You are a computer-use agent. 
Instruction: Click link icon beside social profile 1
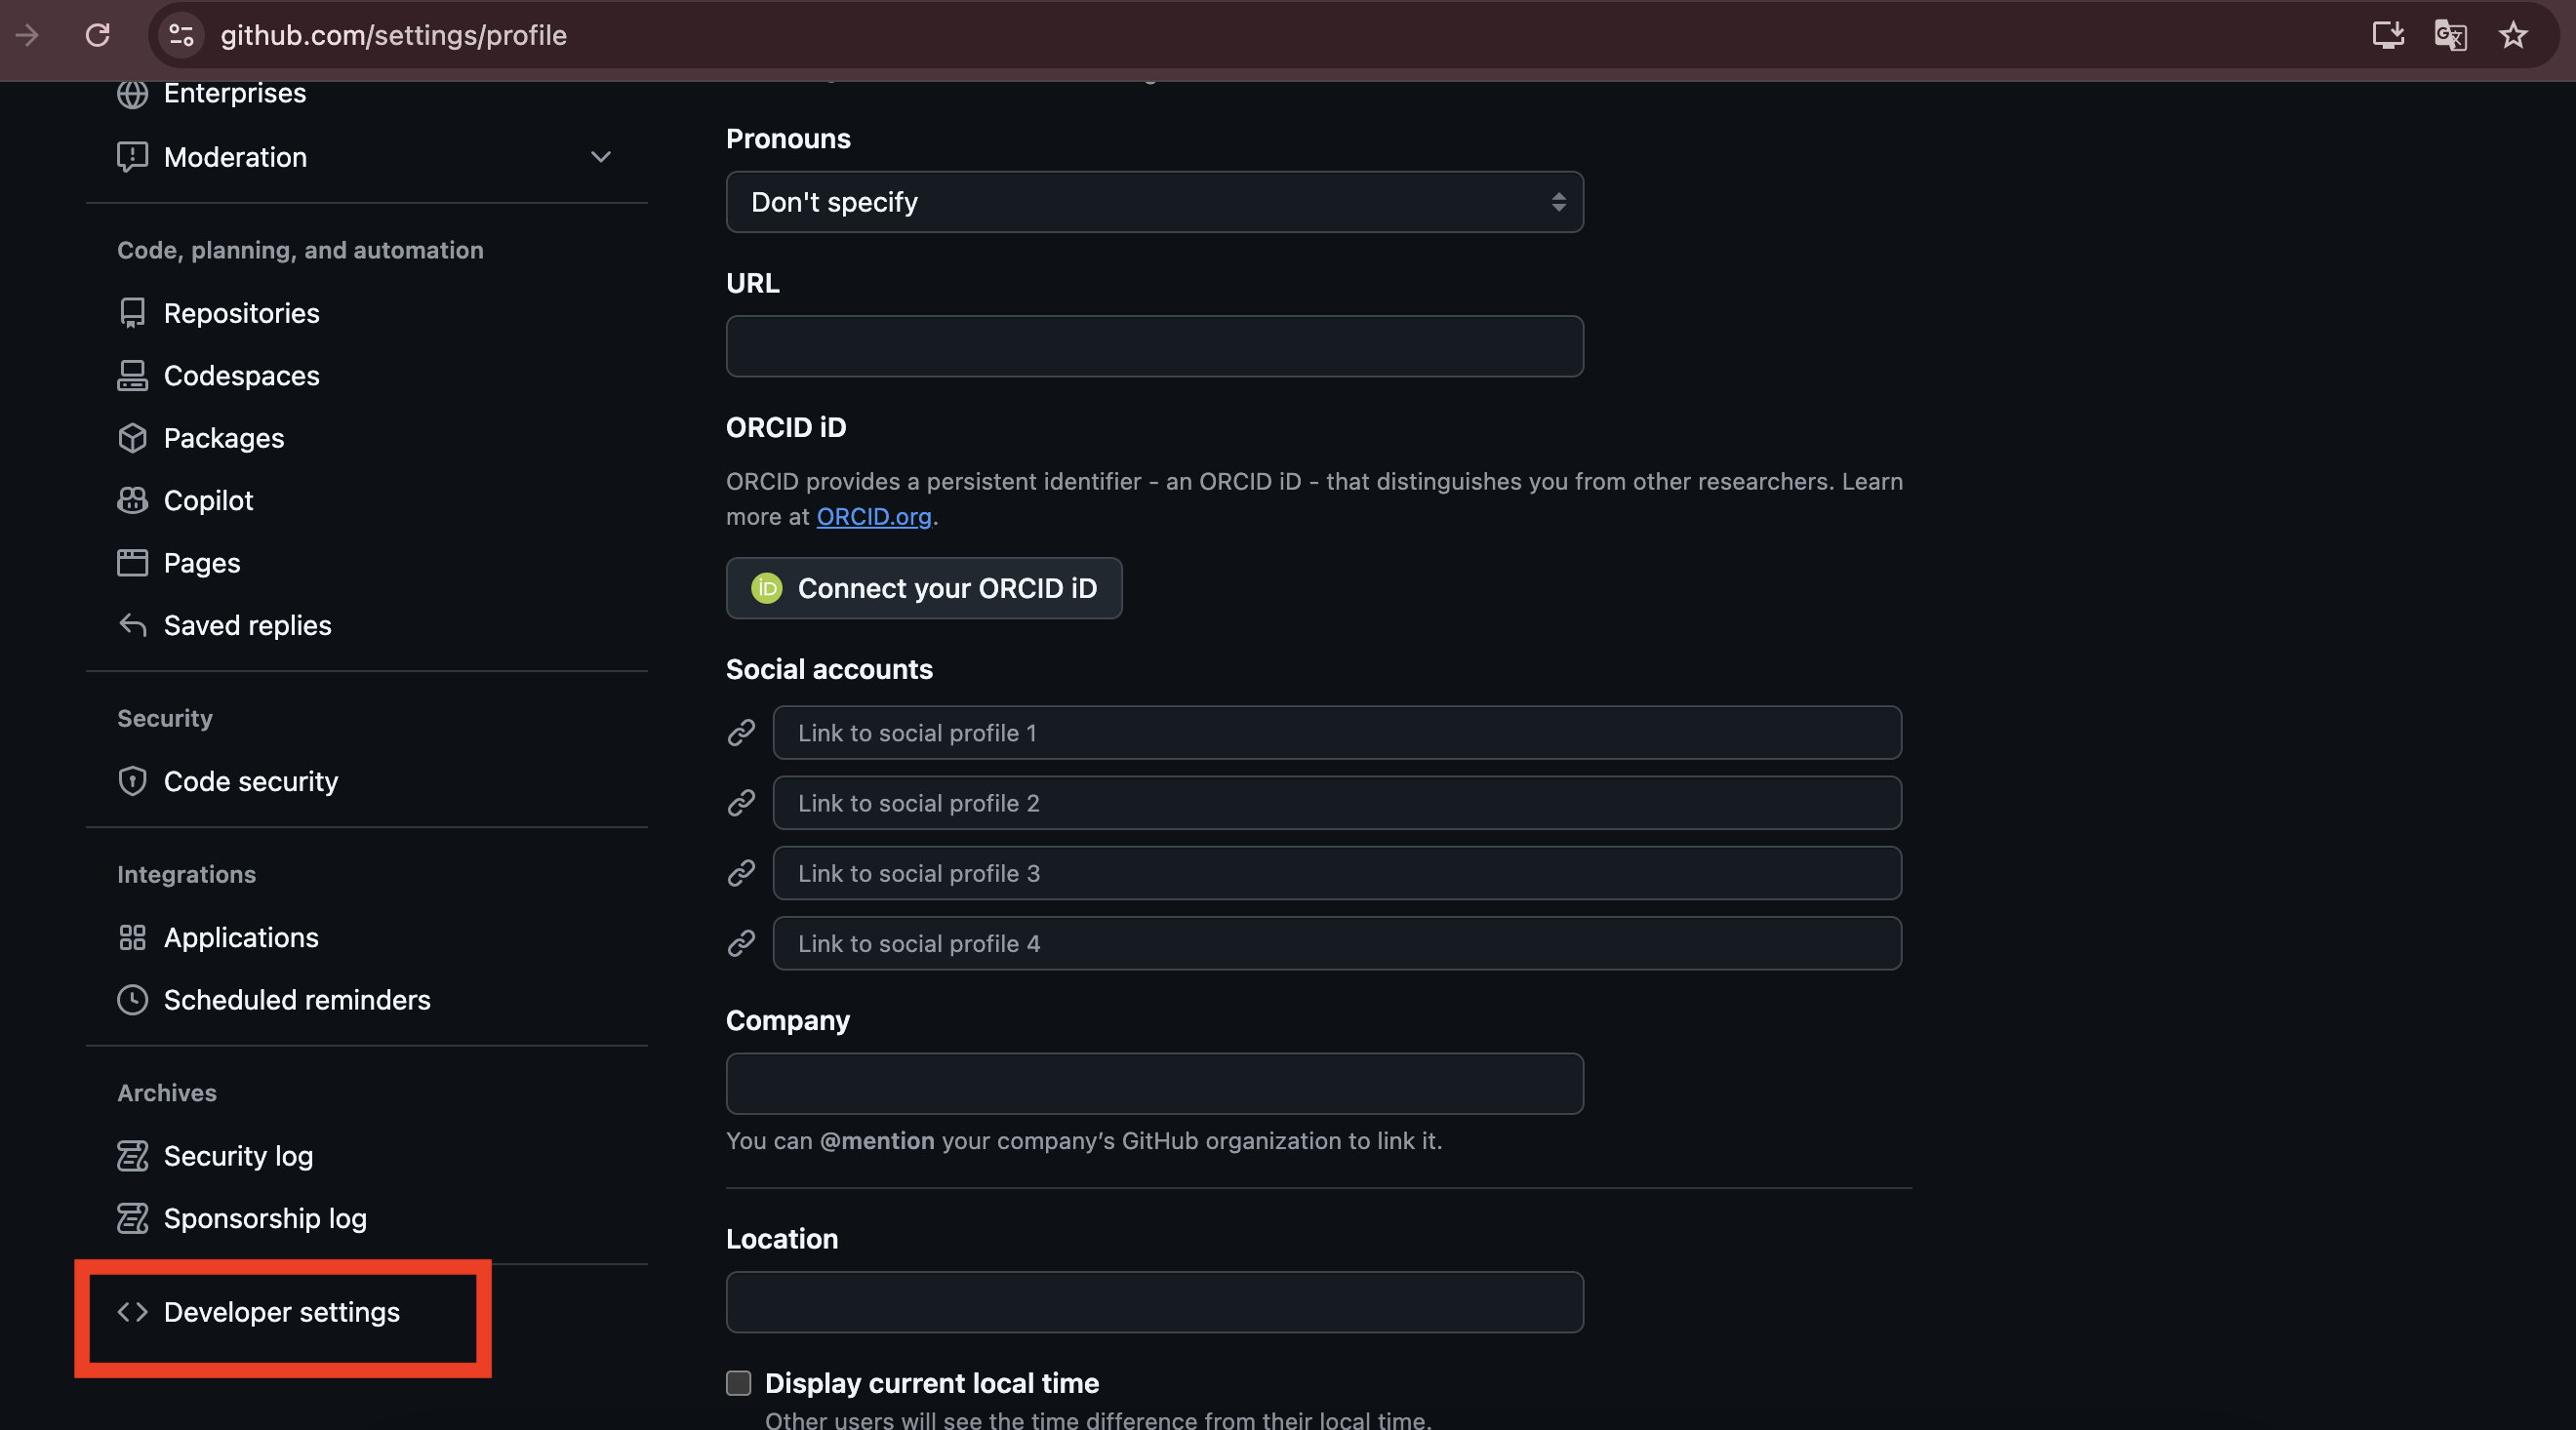point(741,733)
